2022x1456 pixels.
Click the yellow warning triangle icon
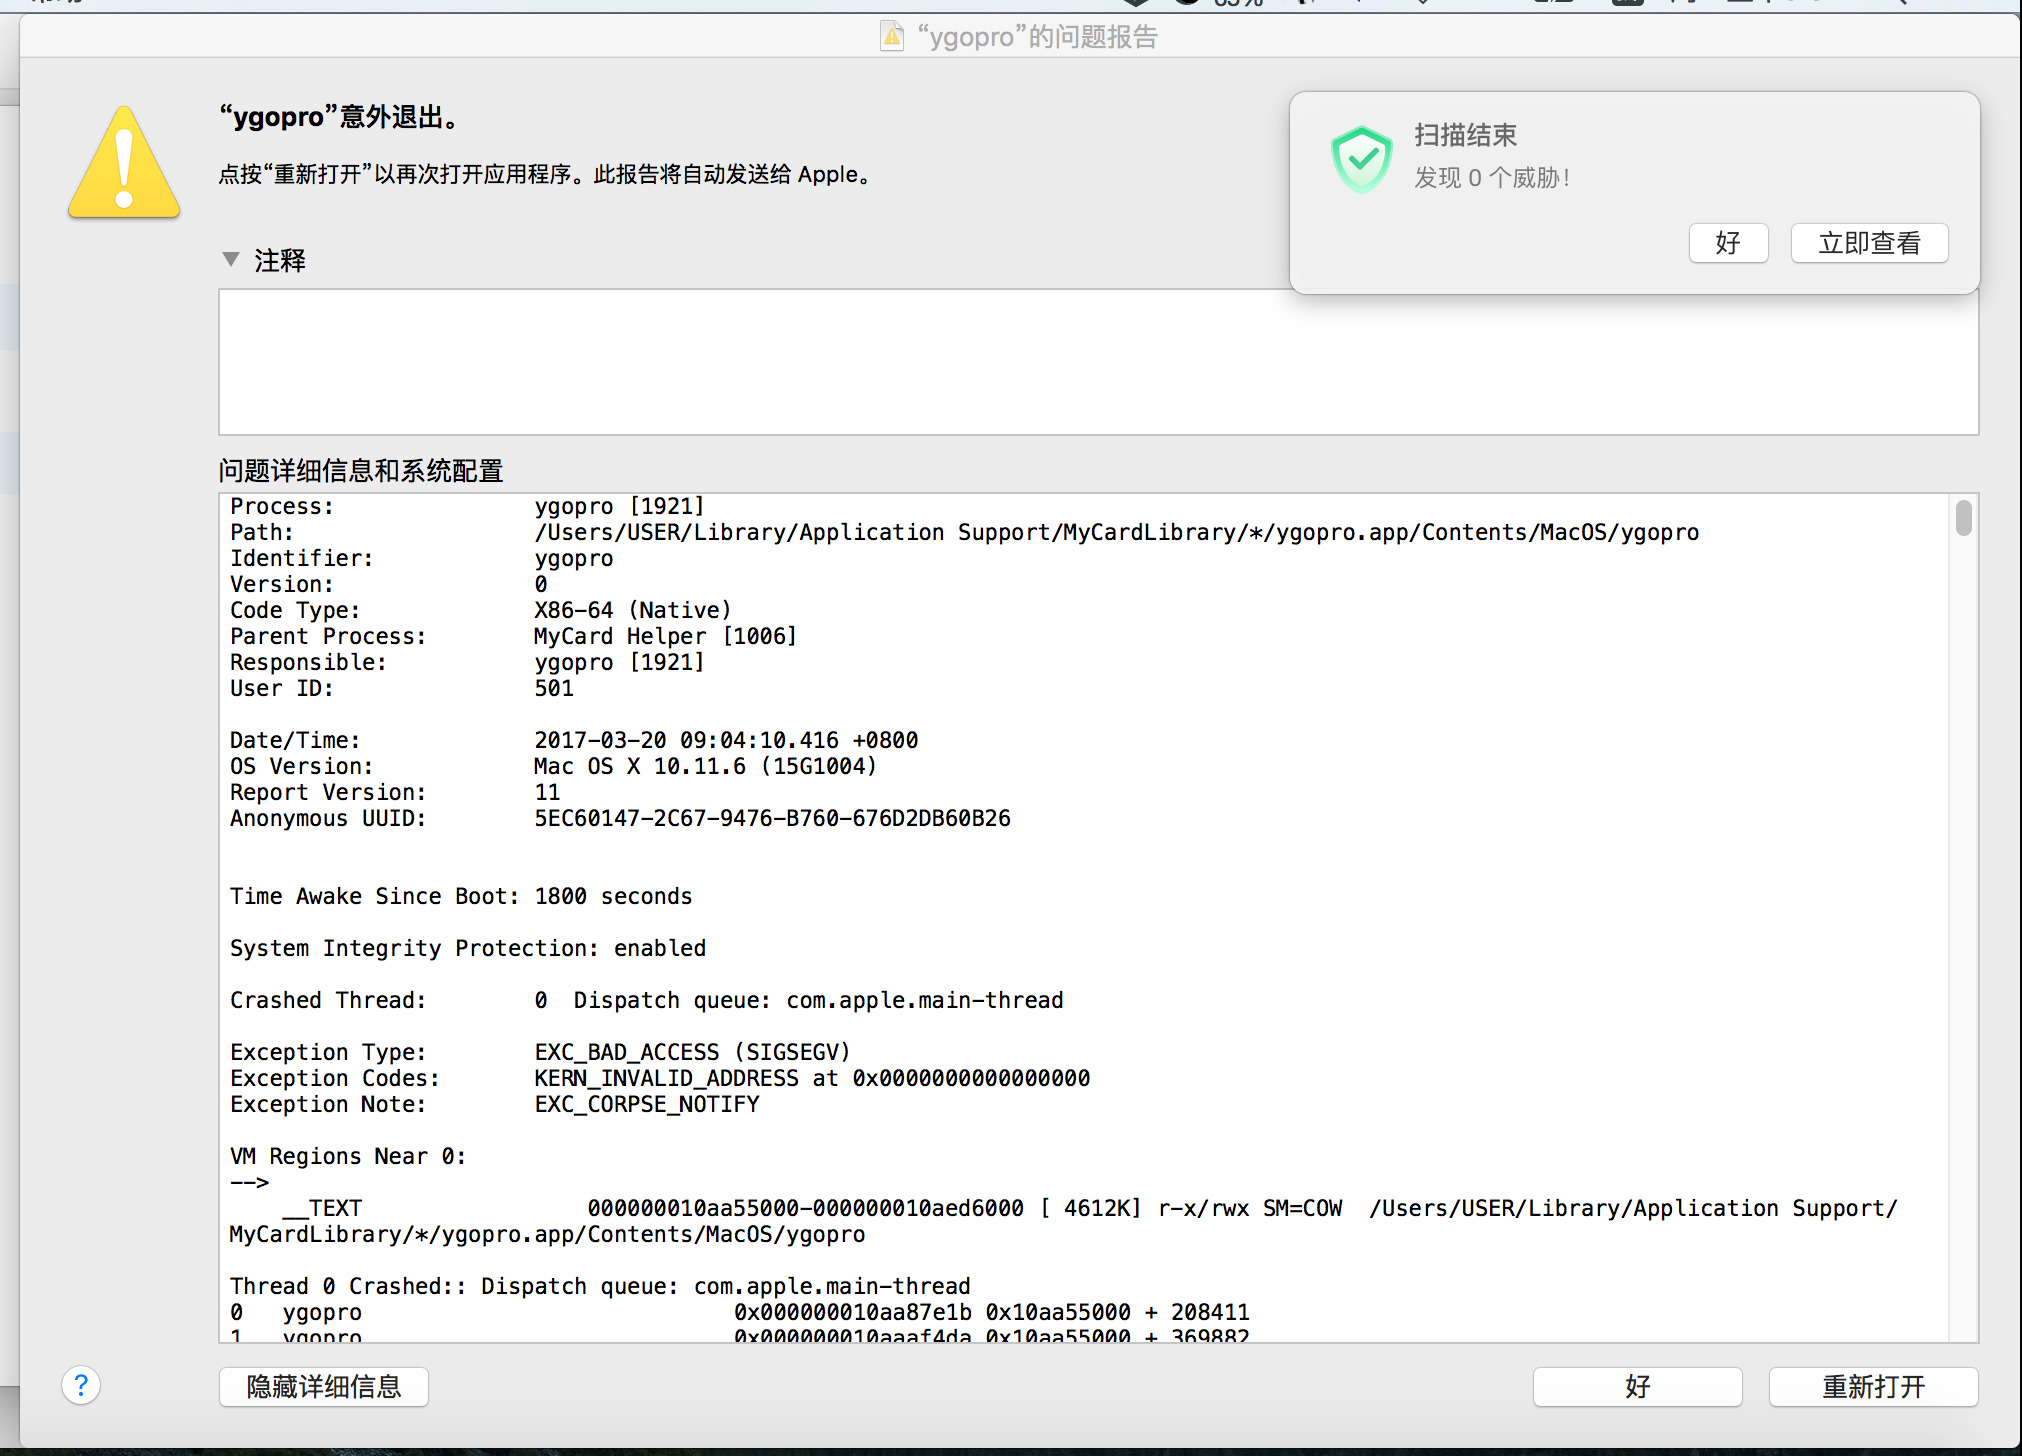pos(124,163)
